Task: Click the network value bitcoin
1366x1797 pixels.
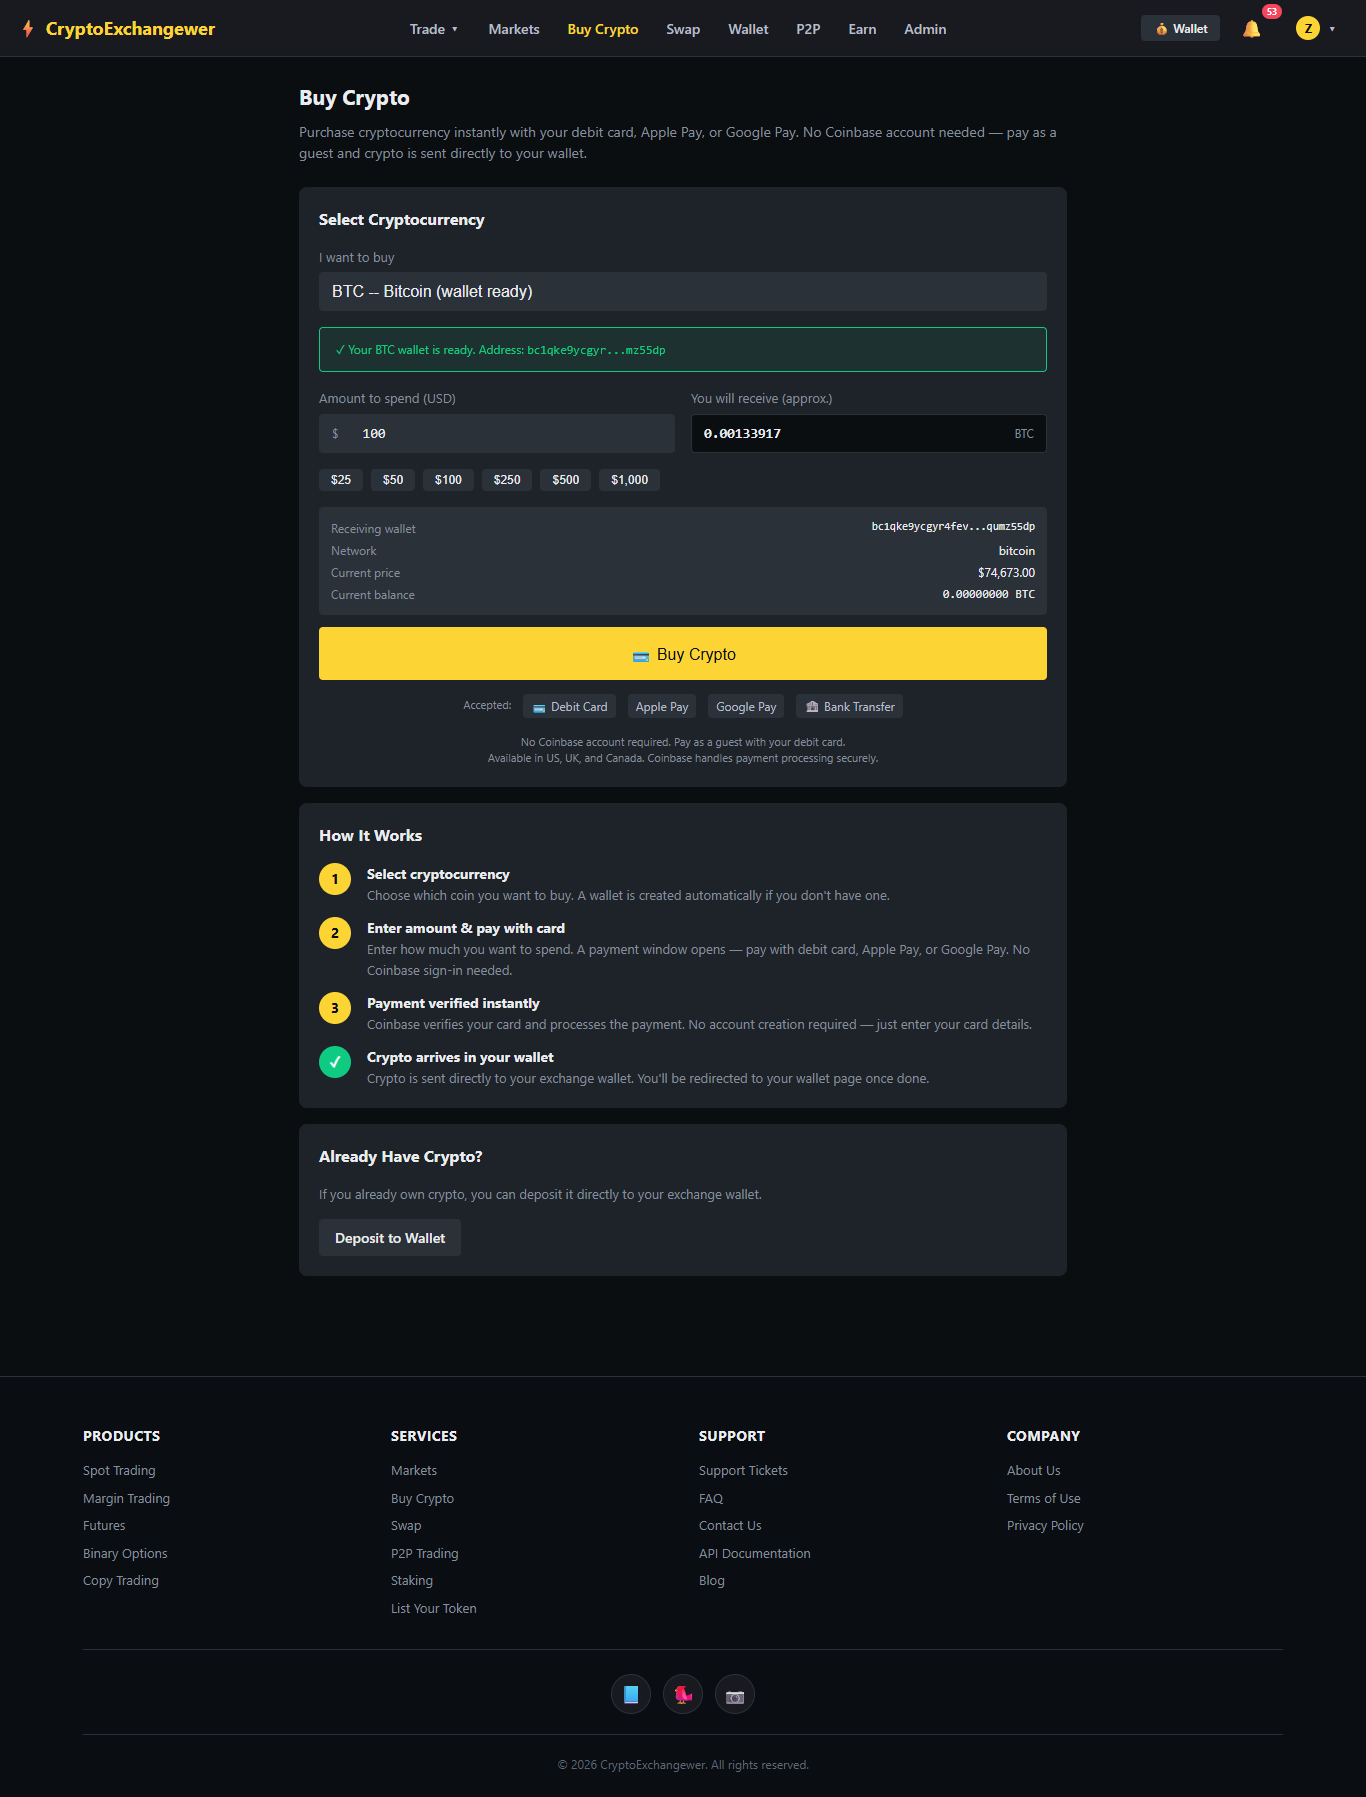Action: tap(1017, 551)
